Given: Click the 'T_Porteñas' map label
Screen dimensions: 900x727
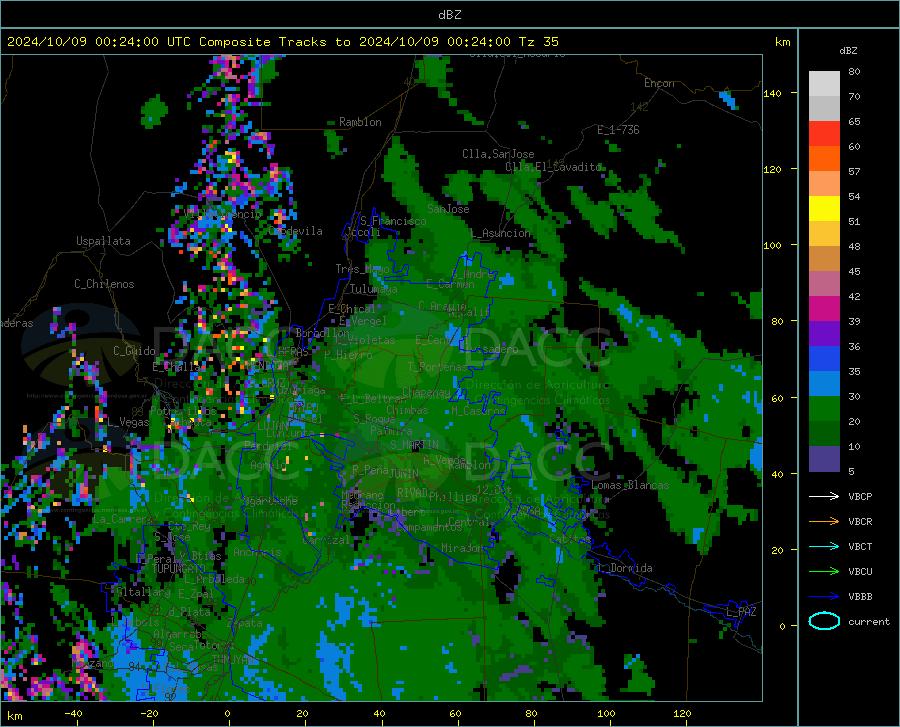Looking at the screenshot, I should 437,366.
